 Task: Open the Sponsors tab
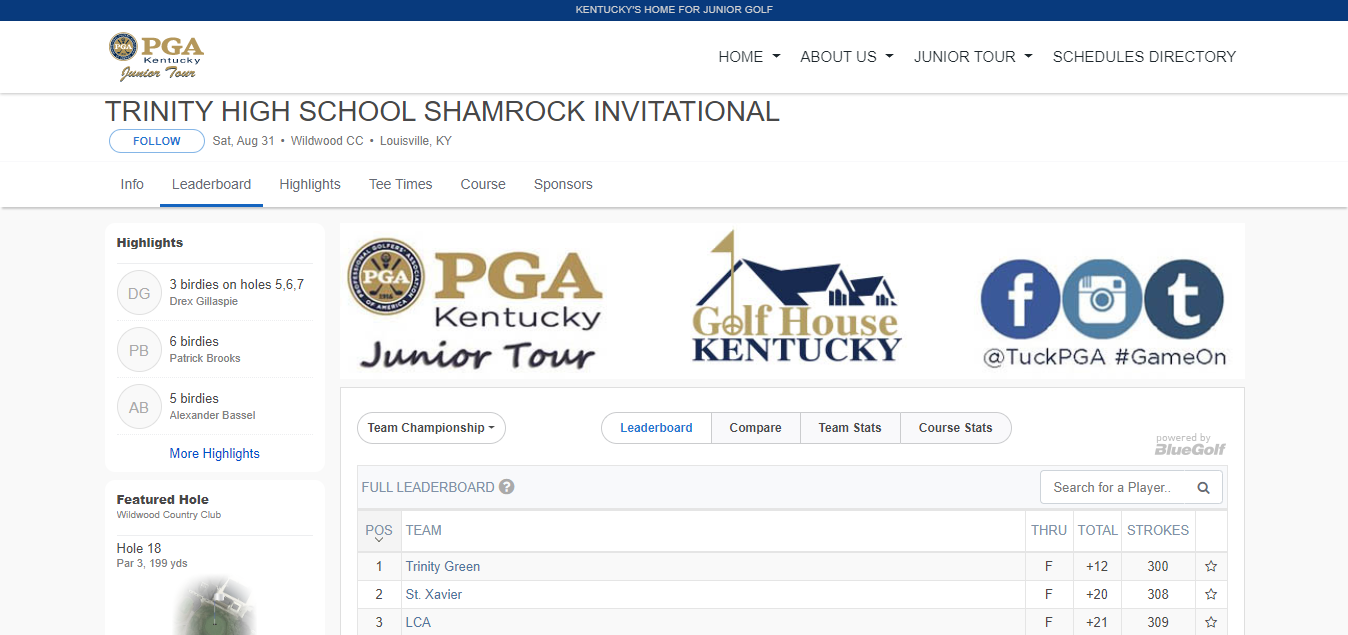click(x=563, y=184)
